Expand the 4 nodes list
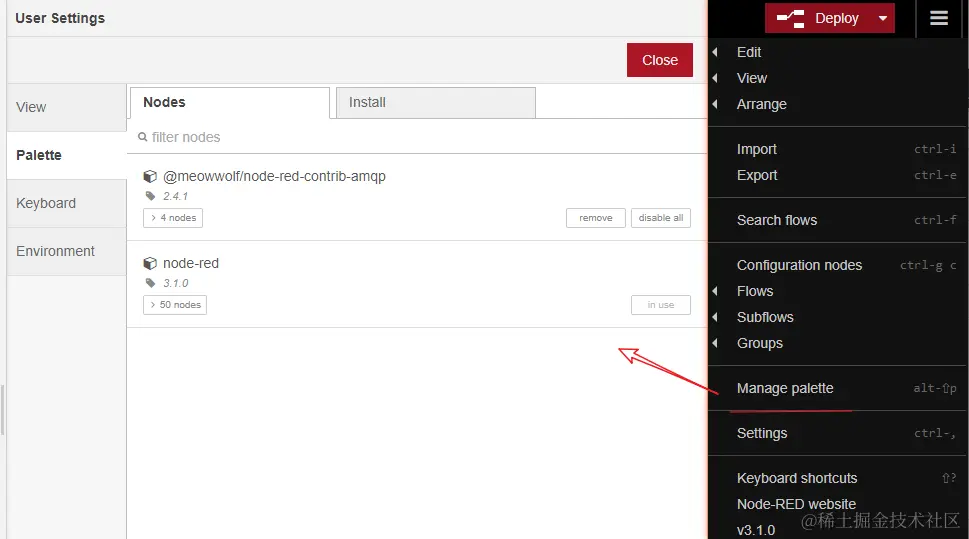 click(x=173, y=218)
